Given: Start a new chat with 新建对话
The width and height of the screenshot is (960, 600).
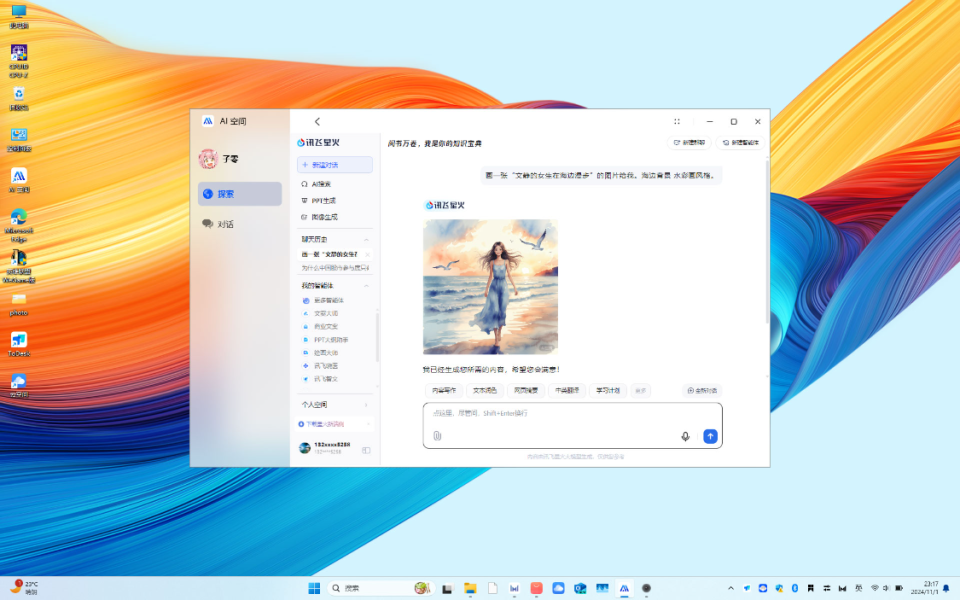Looking at the screenshot, I should coord(335,165).
